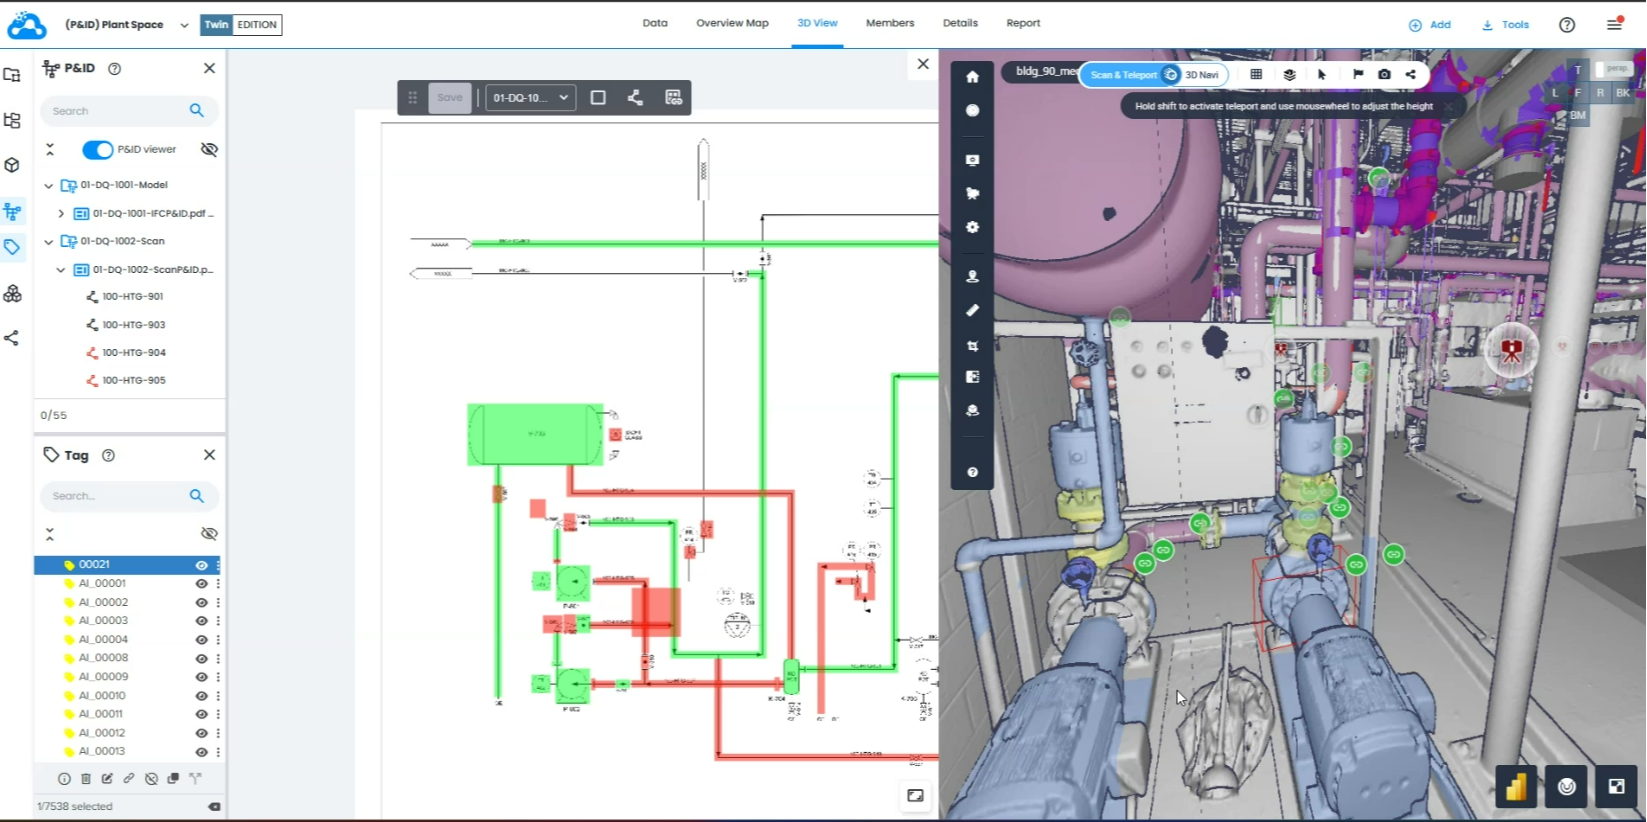Take a screenshot with the camera icon
Screen dimensions: 1647x822
(1384, 74)
